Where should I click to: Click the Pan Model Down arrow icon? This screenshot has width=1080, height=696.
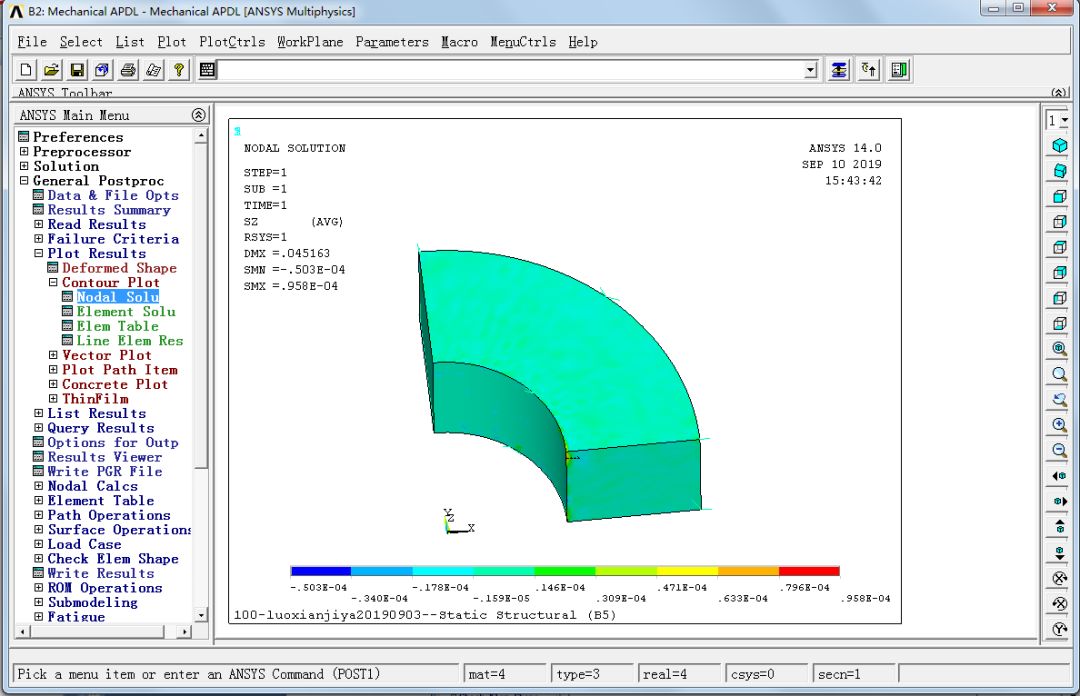tap(1059, 553)
